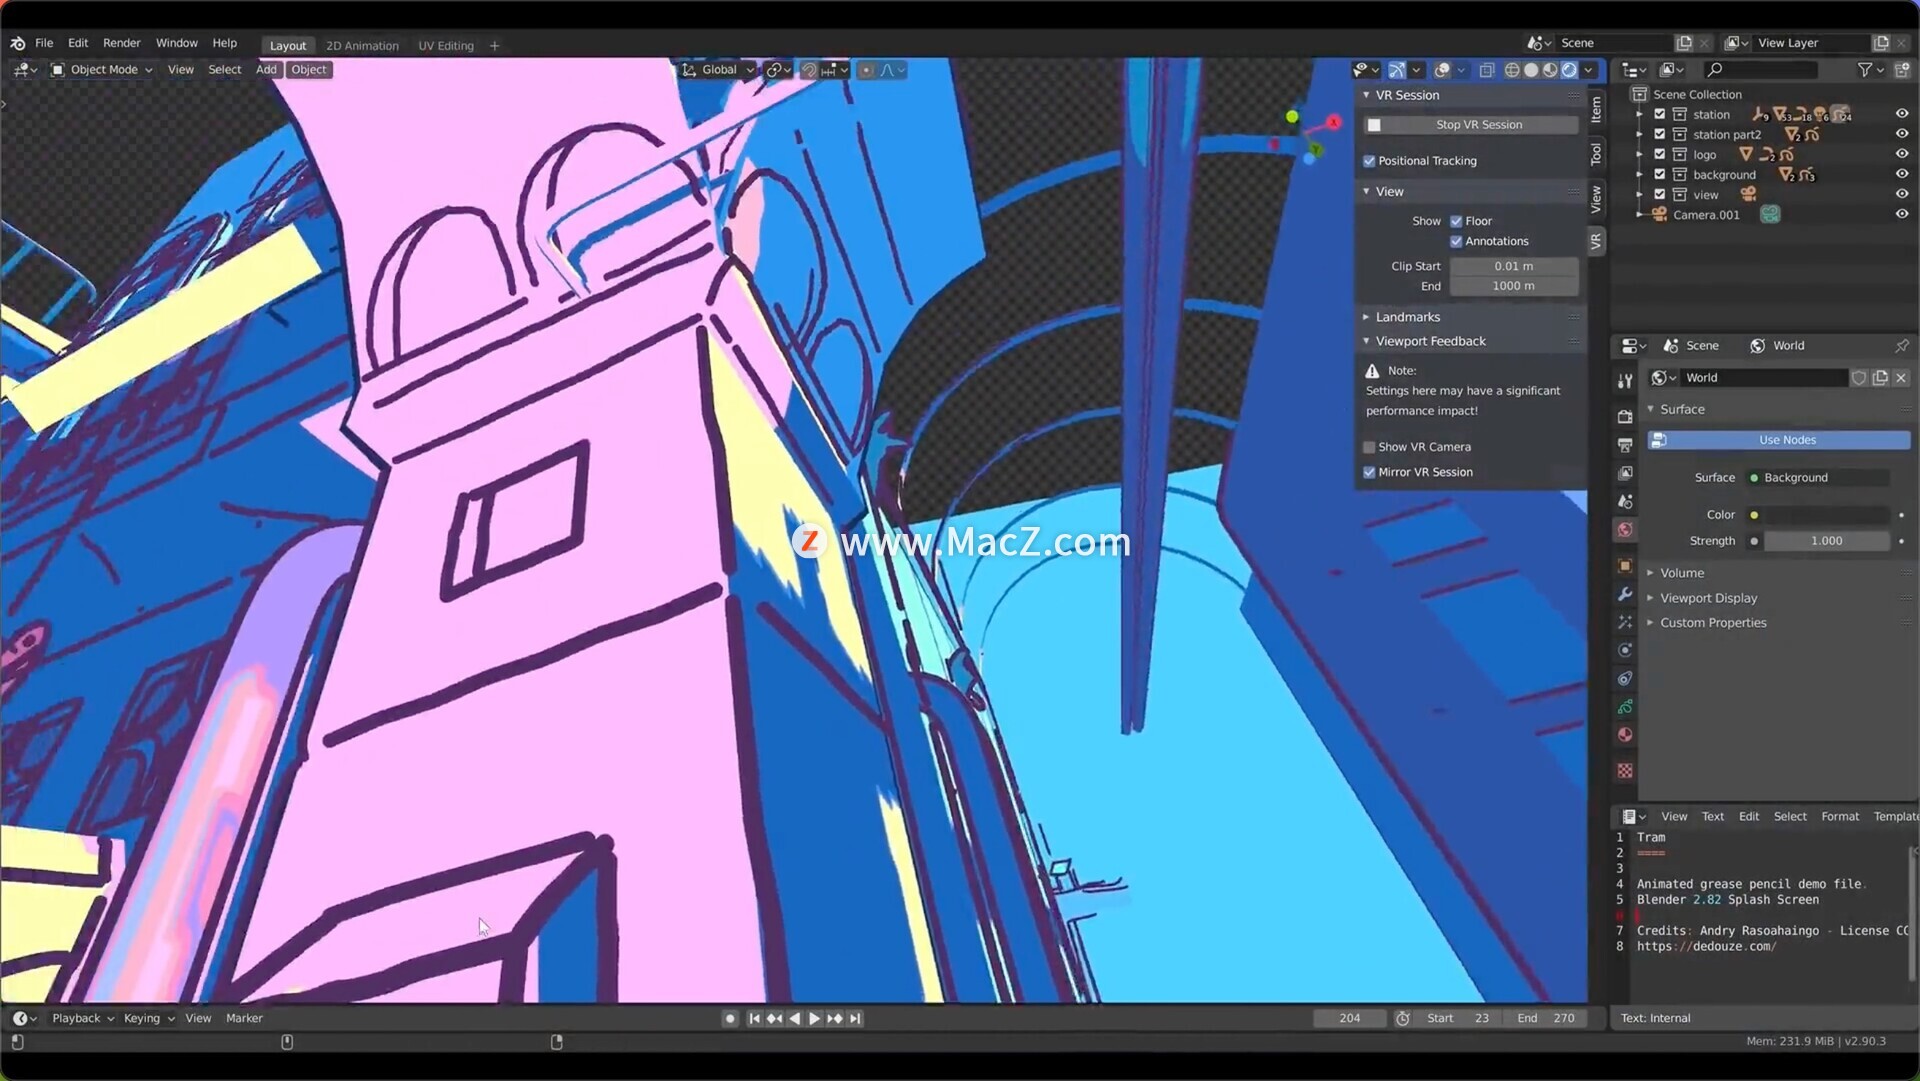
Task: Expand the Volume panel
Action: [x=1651, y=573]
